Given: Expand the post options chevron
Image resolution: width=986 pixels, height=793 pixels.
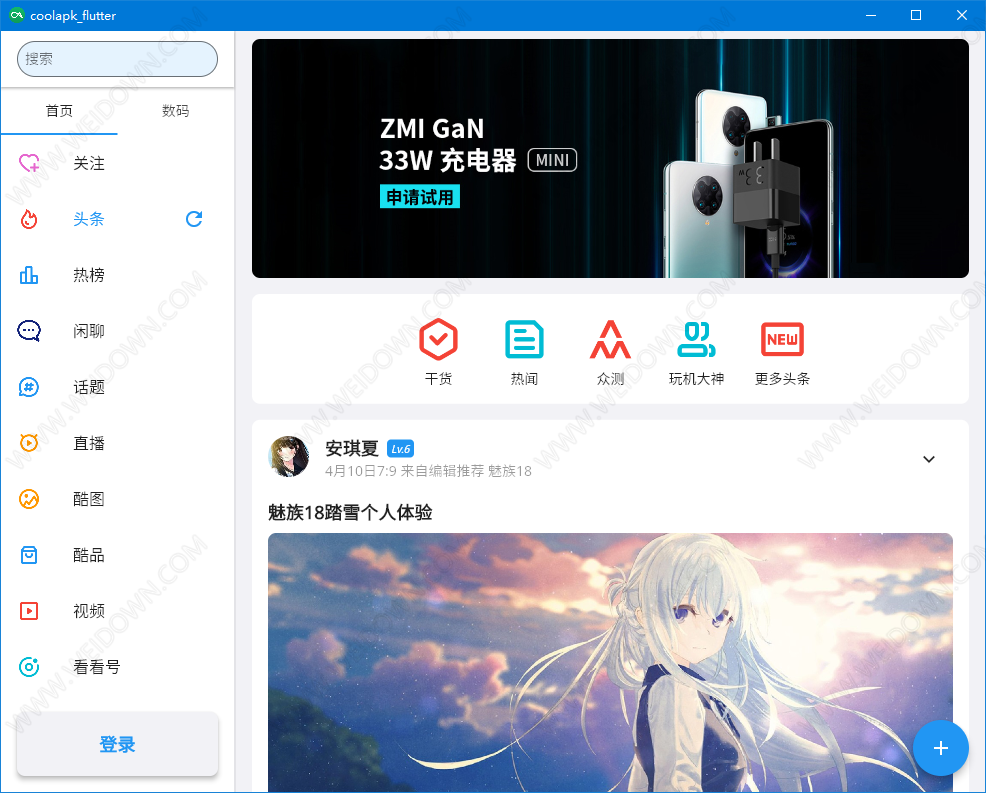Looking at the screenshot, I should click(928, 459).
